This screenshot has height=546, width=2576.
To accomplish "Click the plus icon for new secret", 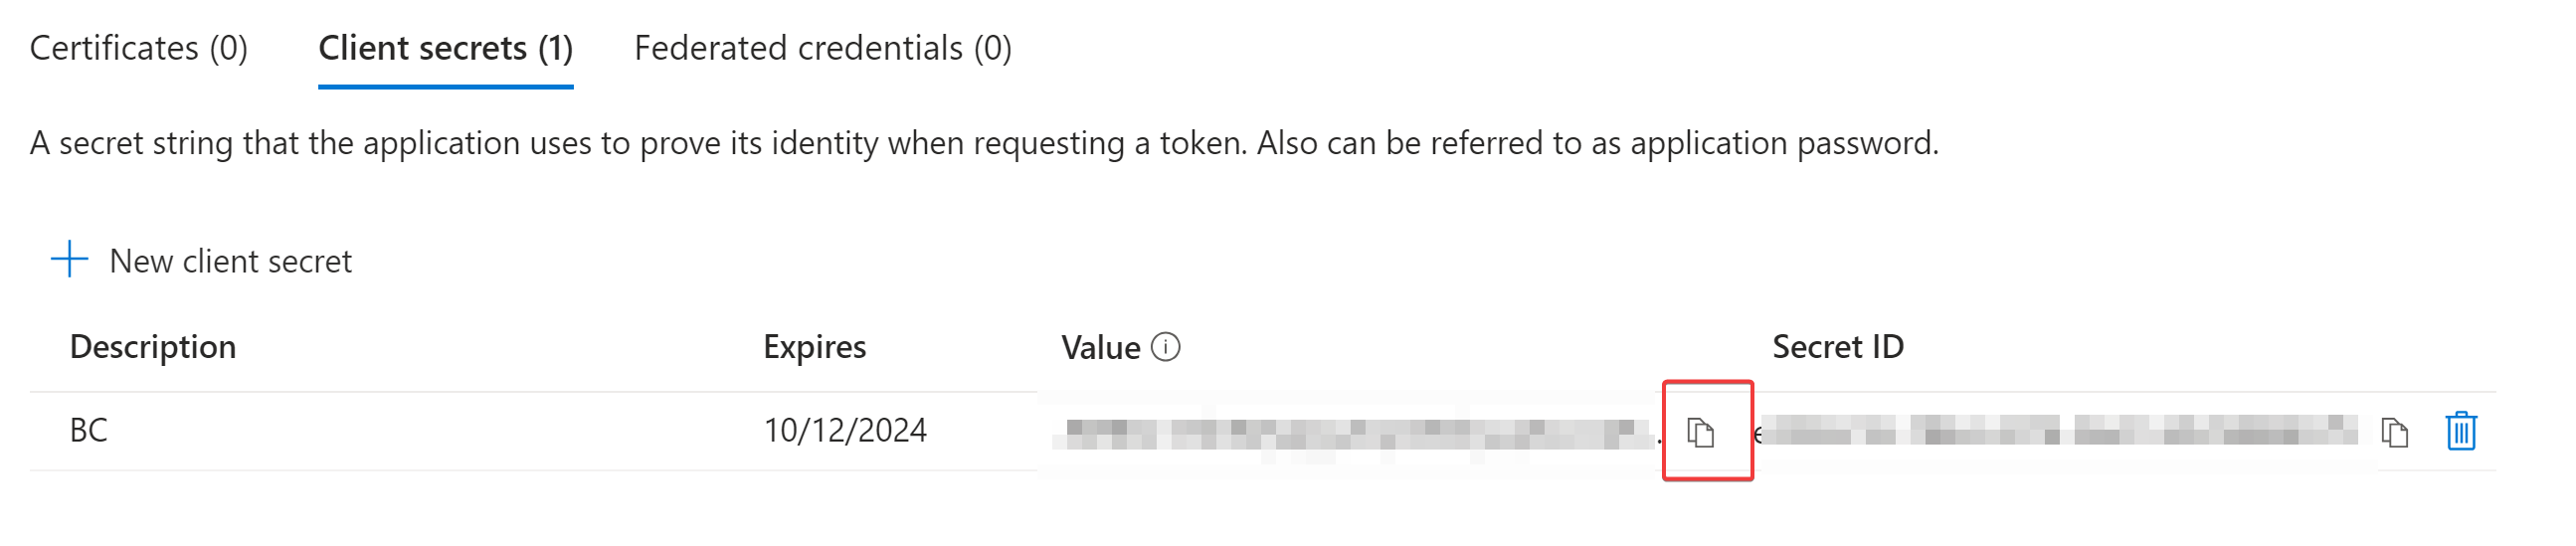I will tap(69, 259).
